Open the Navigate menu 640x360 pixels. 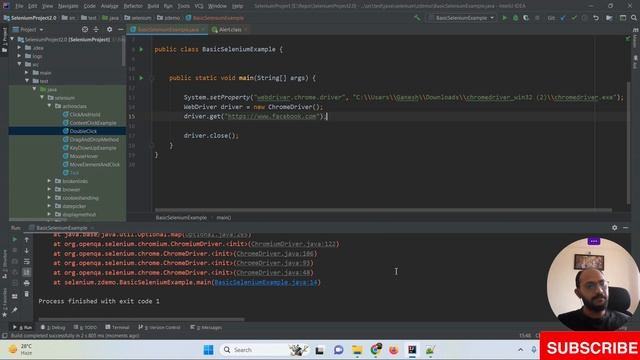coord(68,6)
